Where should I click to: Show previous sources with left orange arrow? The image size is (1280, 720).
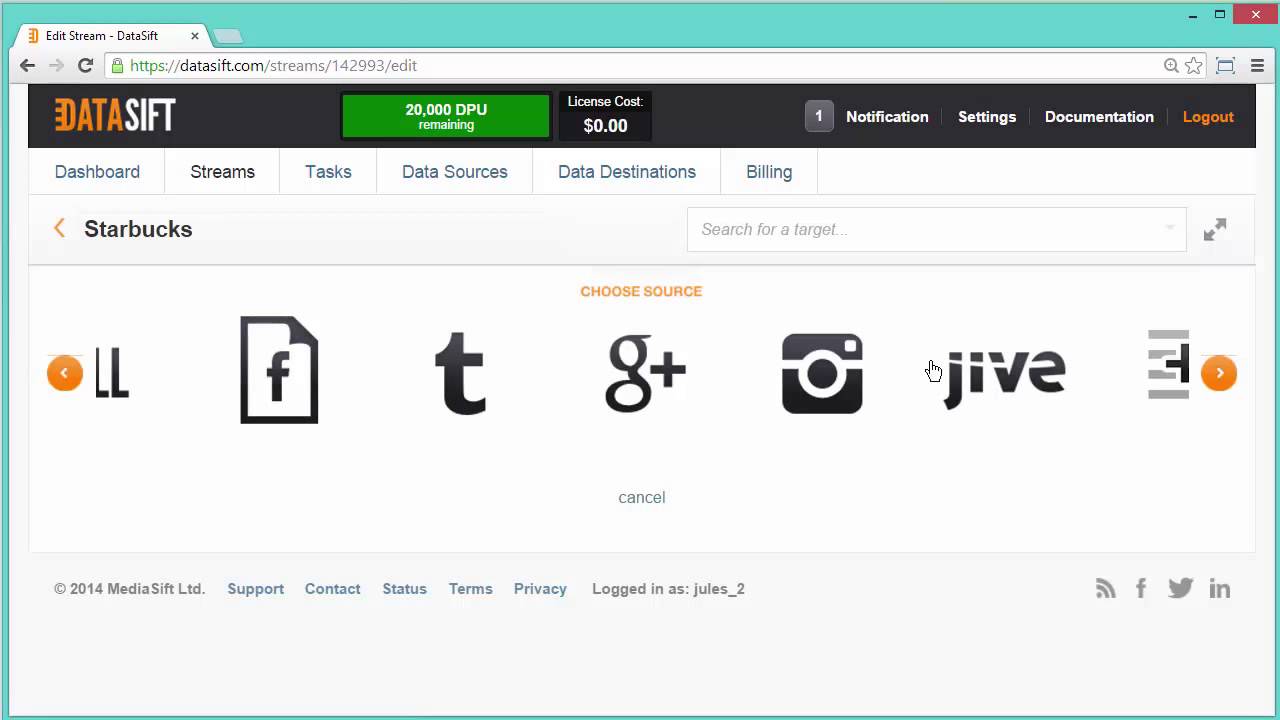[65, 373]
